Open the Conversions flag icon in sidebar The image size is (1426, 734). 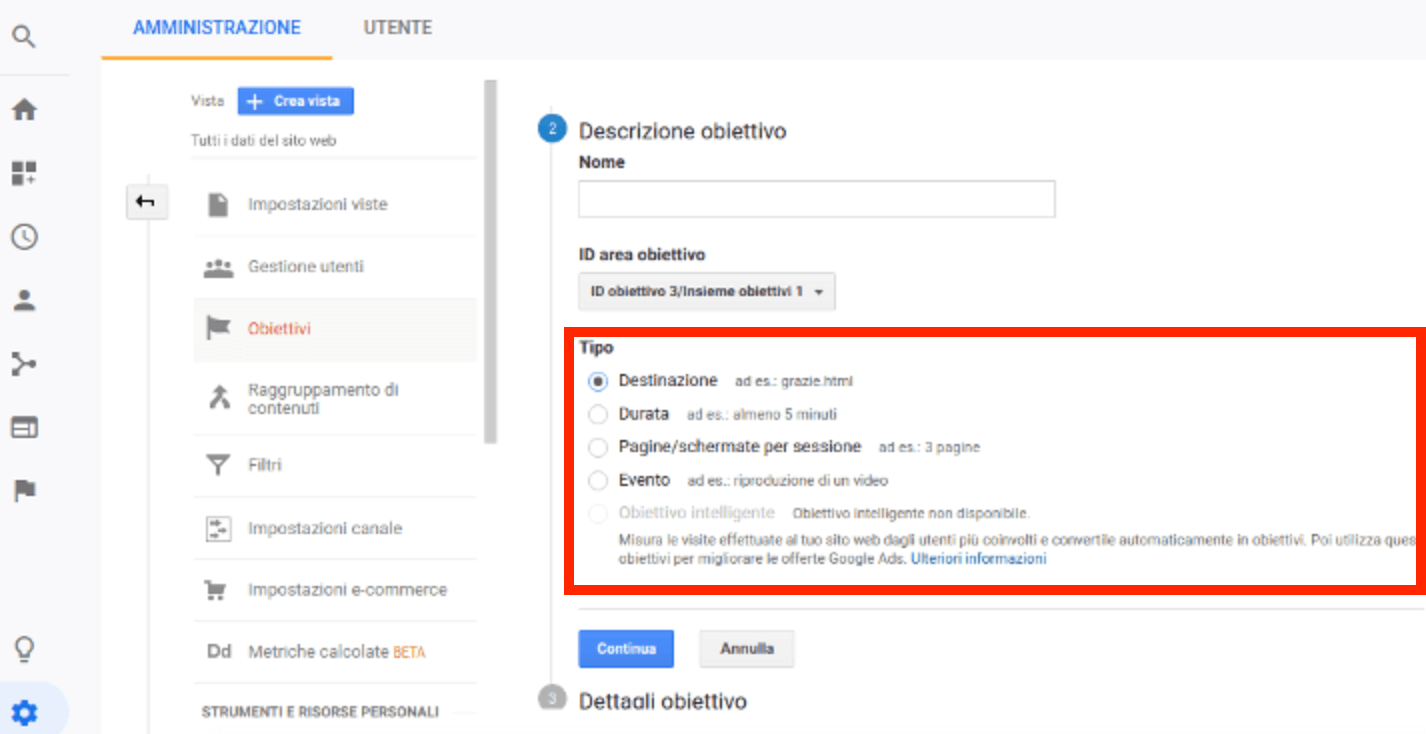pos(24,491)
